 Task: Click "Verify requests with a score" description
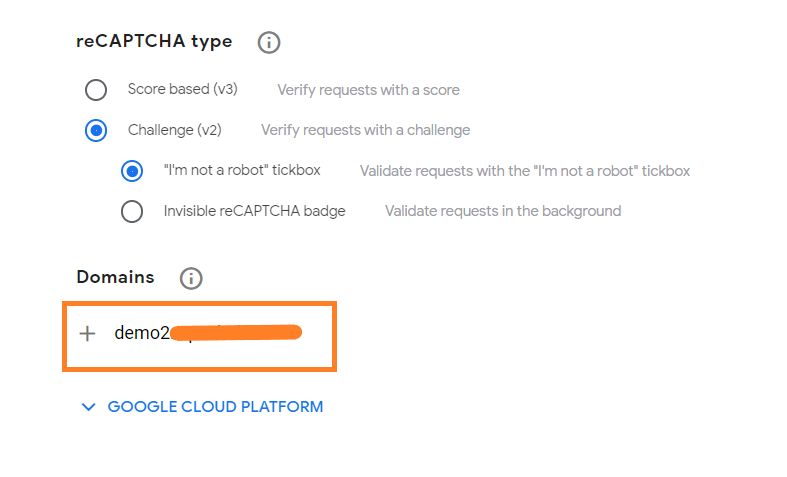368,90
